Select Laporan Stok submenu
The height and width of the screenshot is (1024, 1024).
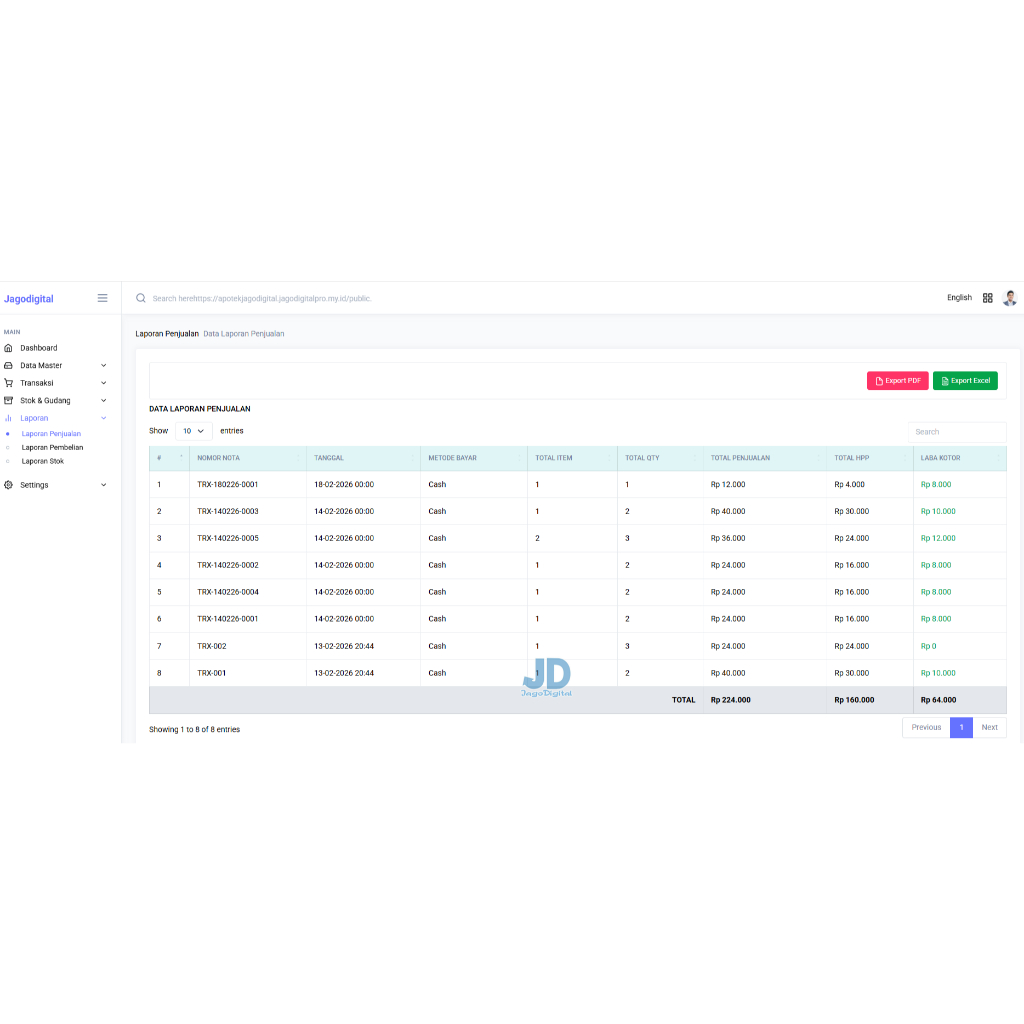coord(42,461)
